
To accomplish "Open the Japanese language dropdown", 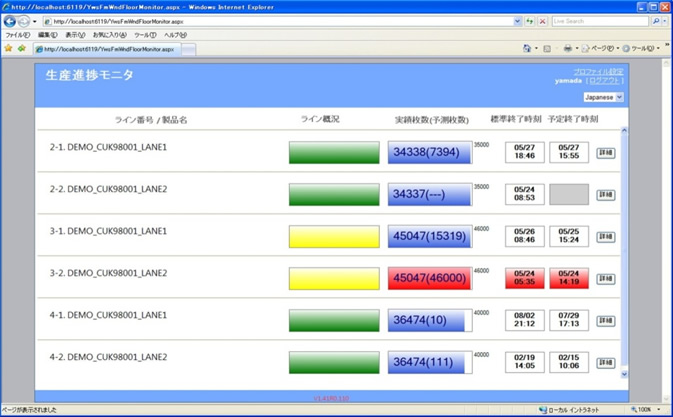I will click(603, 97).
